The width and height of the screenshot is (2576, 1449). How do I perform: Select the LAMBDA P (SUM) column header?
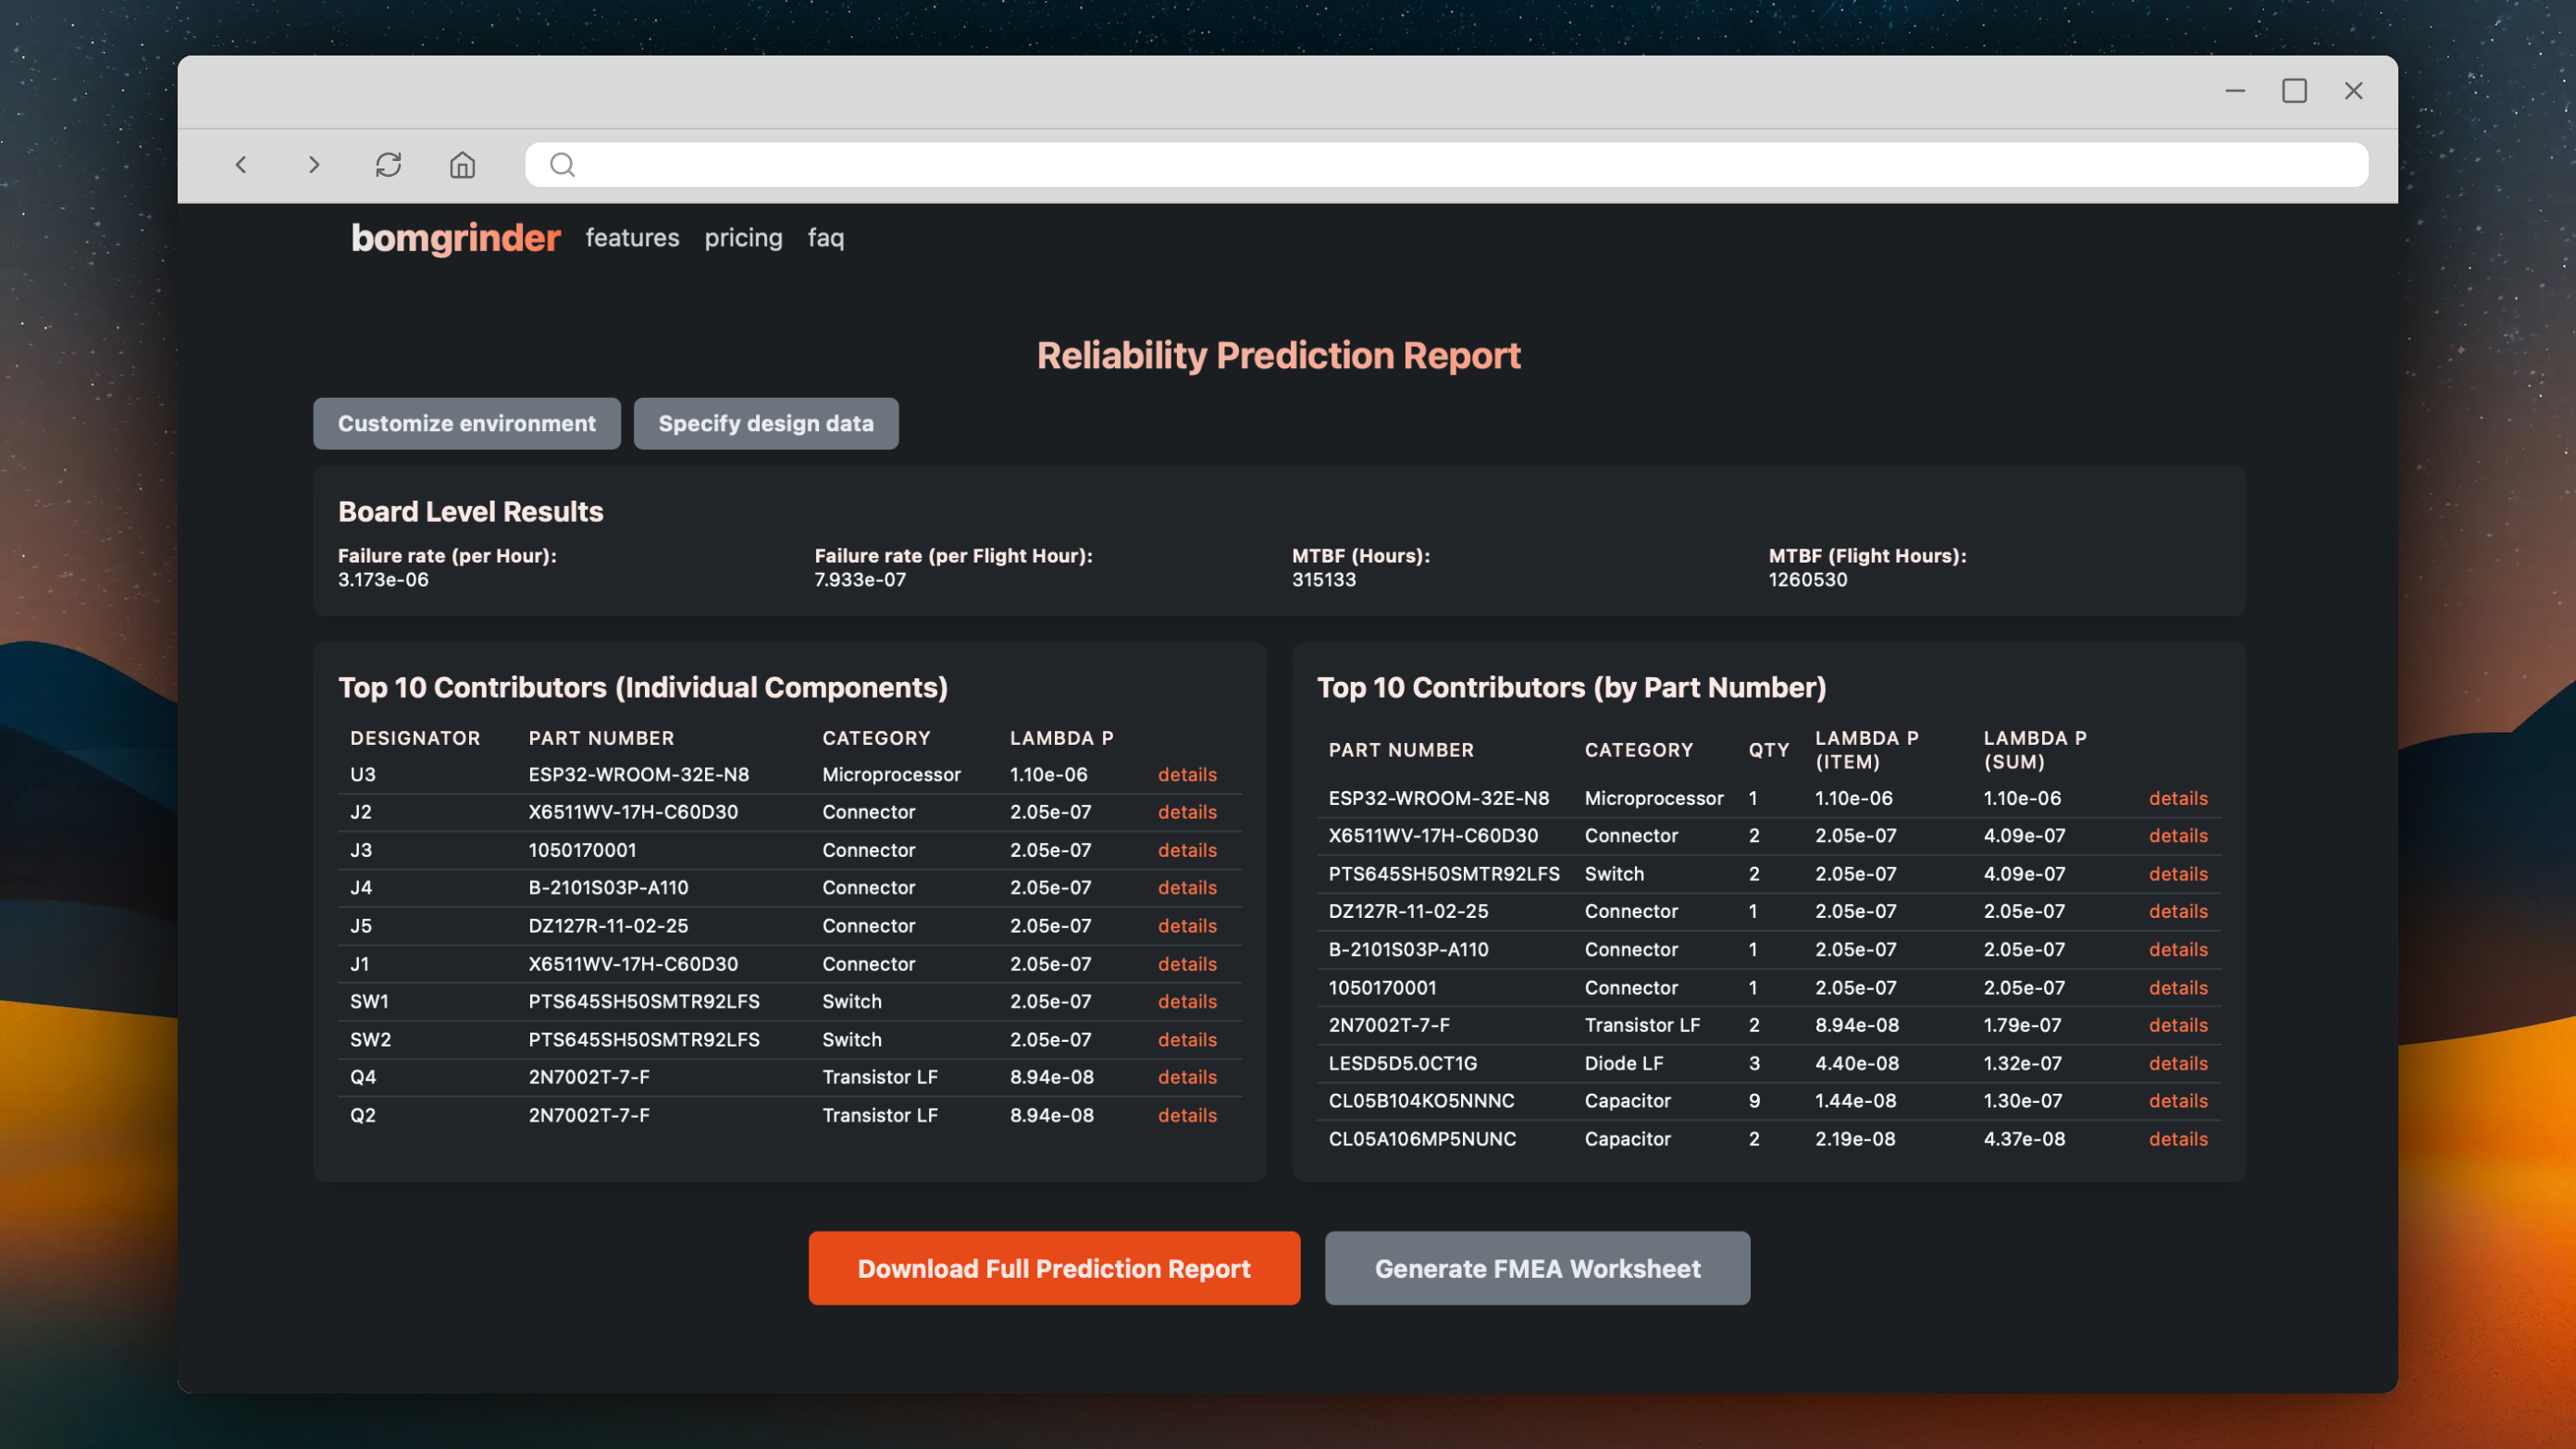point(2035,750)
